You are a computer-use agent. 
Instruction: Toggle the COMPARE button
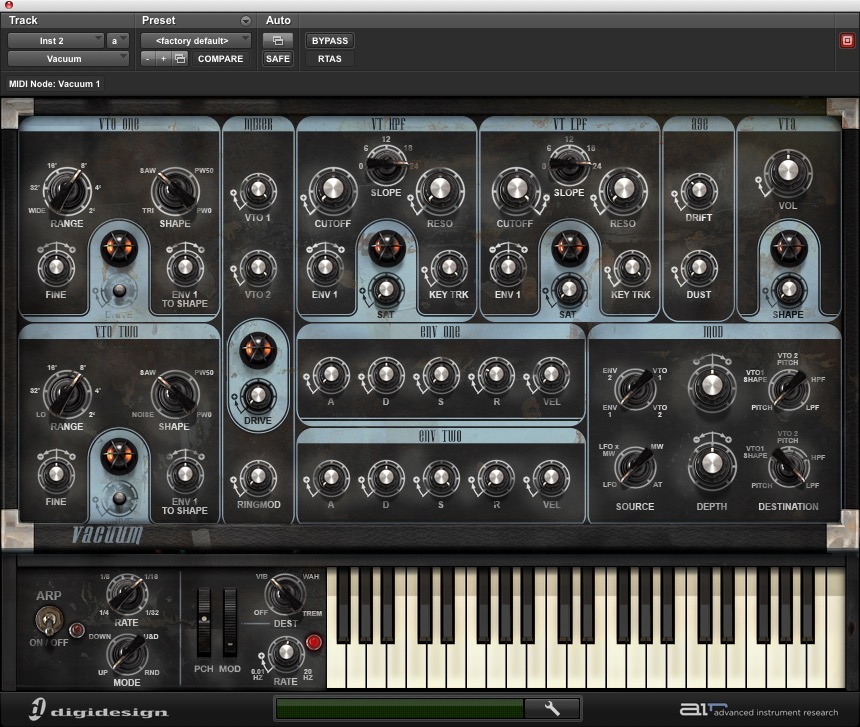(220, 59)
